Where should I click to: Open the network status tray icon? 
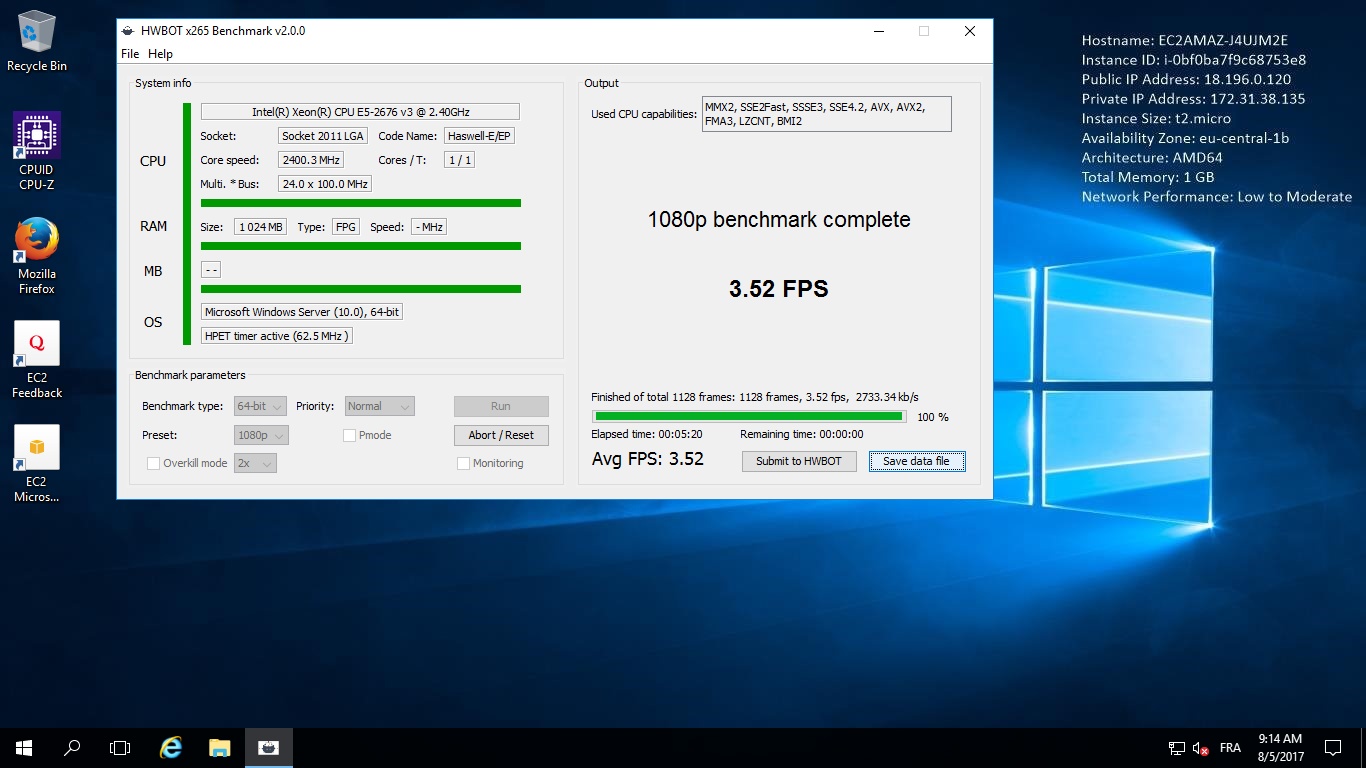(1177, 748)
